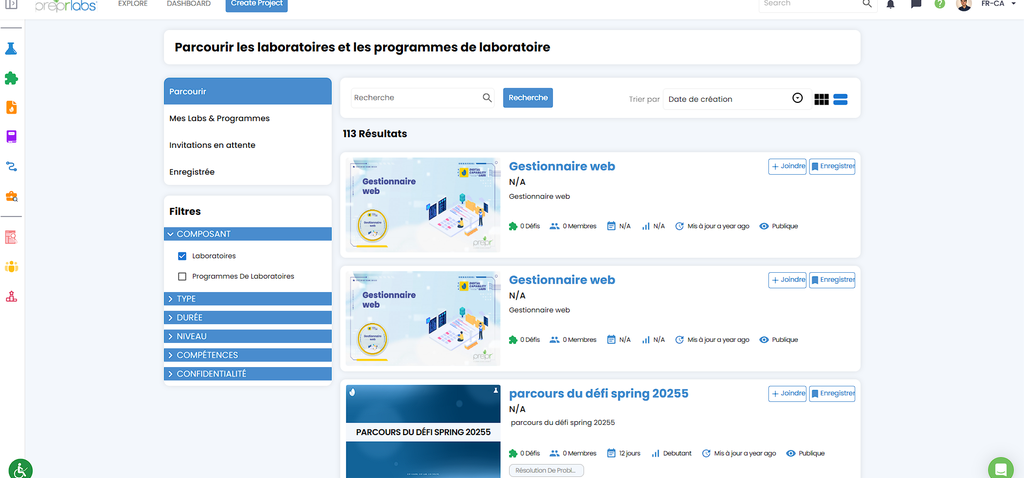Viewport: 1024px width, 478px height.
Task: Open the orange briefcase sidebar icon
Action: [11, 196]
